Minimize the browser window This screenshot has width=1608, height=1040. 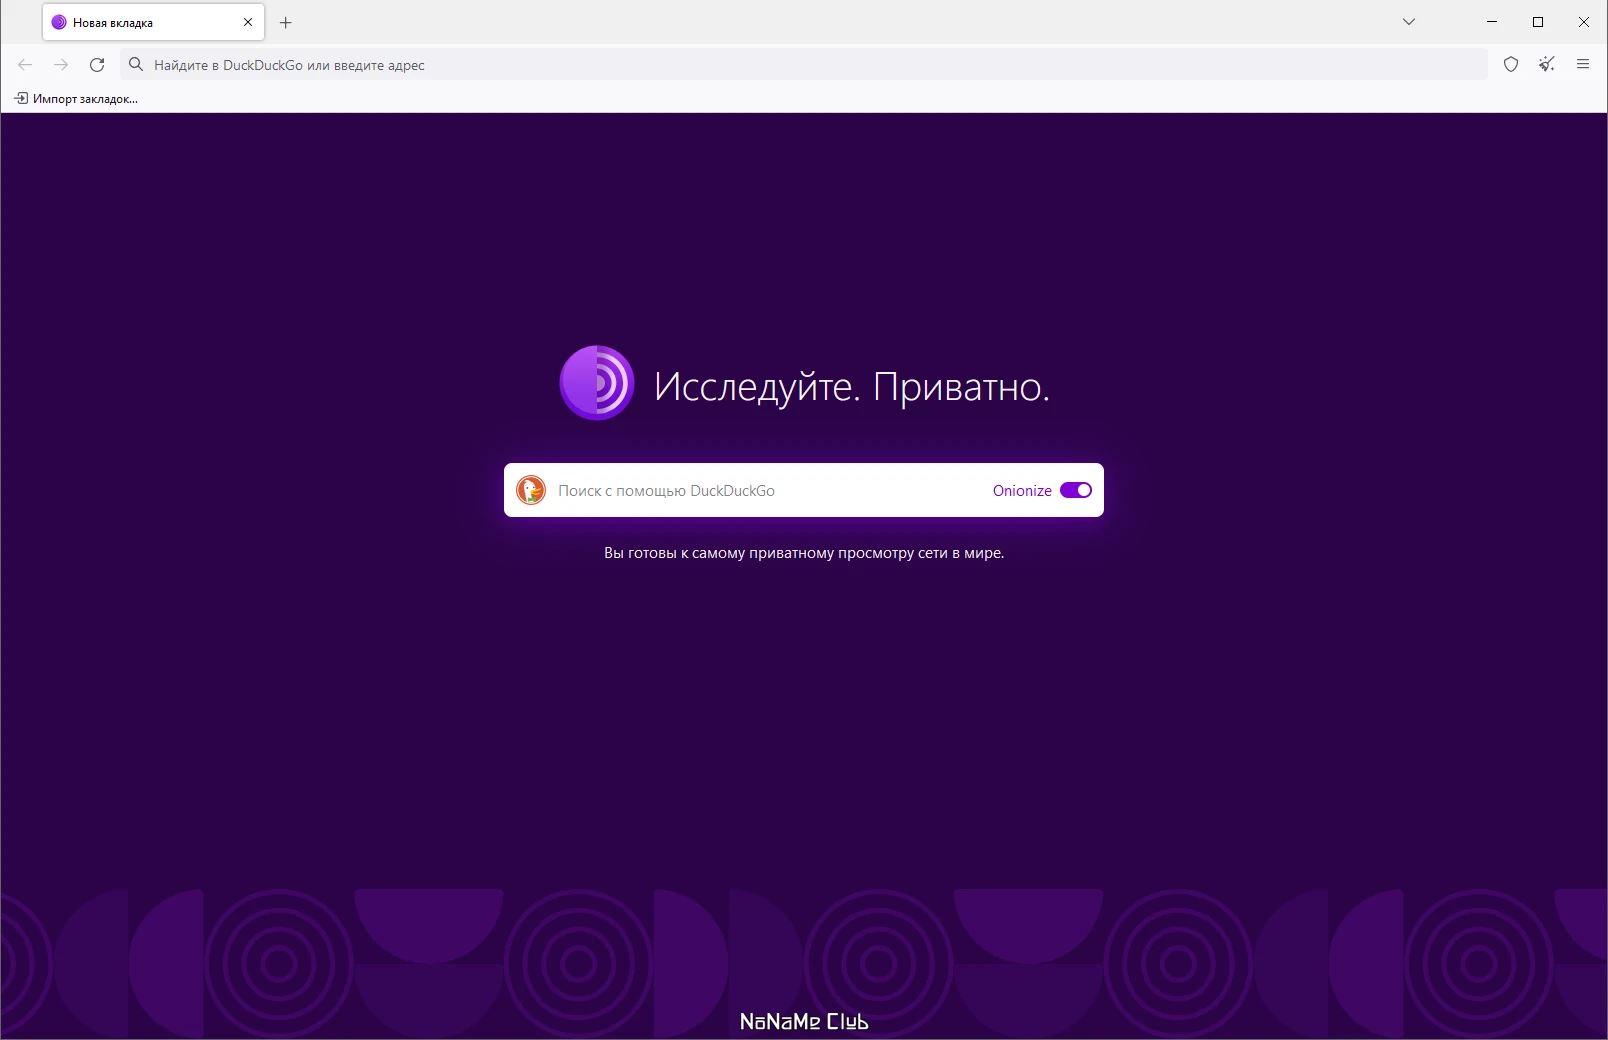pos(1492,22)
